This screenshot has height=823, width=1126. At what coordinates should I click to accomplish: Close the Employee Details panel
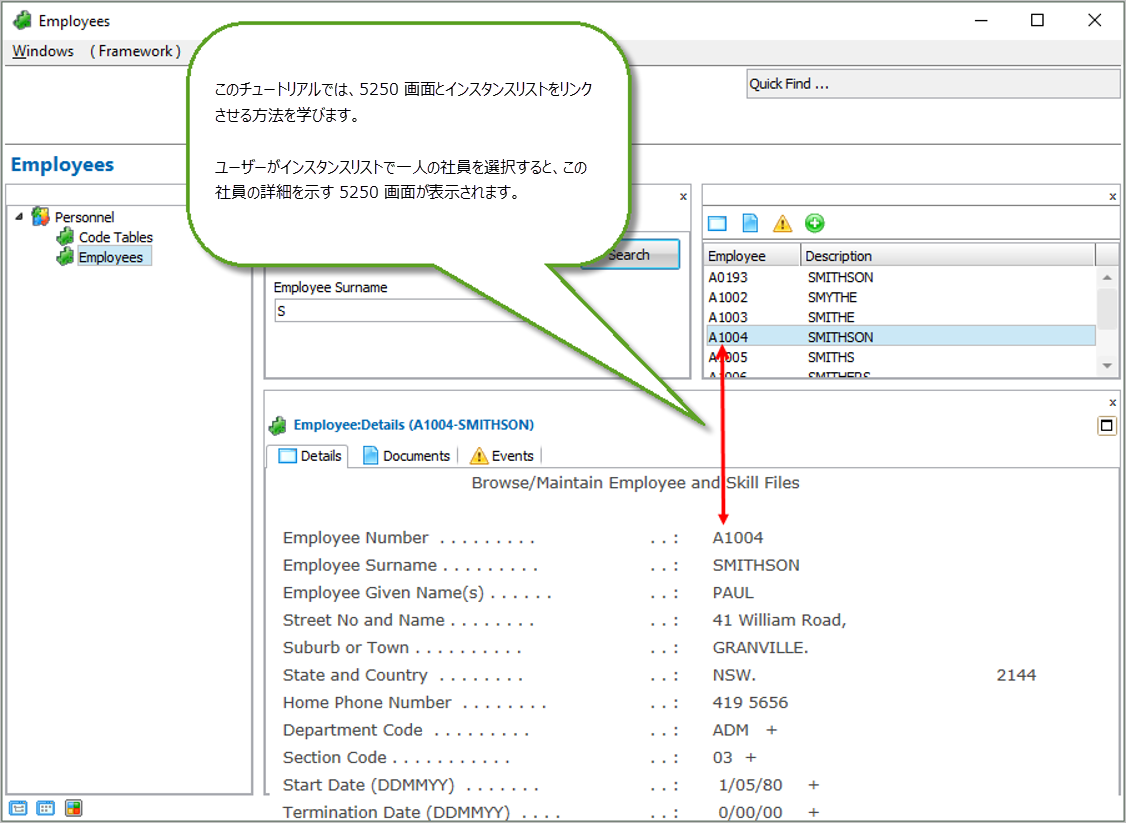pos(1113,403)
